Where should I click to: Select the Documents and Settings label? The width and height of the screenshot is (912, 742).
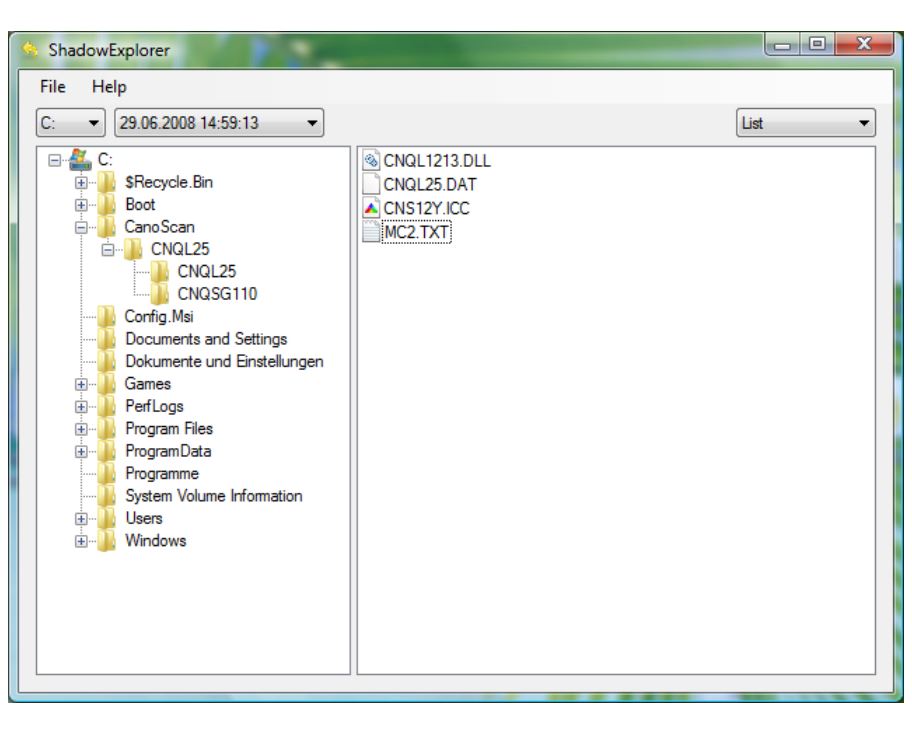pos(206,339)
